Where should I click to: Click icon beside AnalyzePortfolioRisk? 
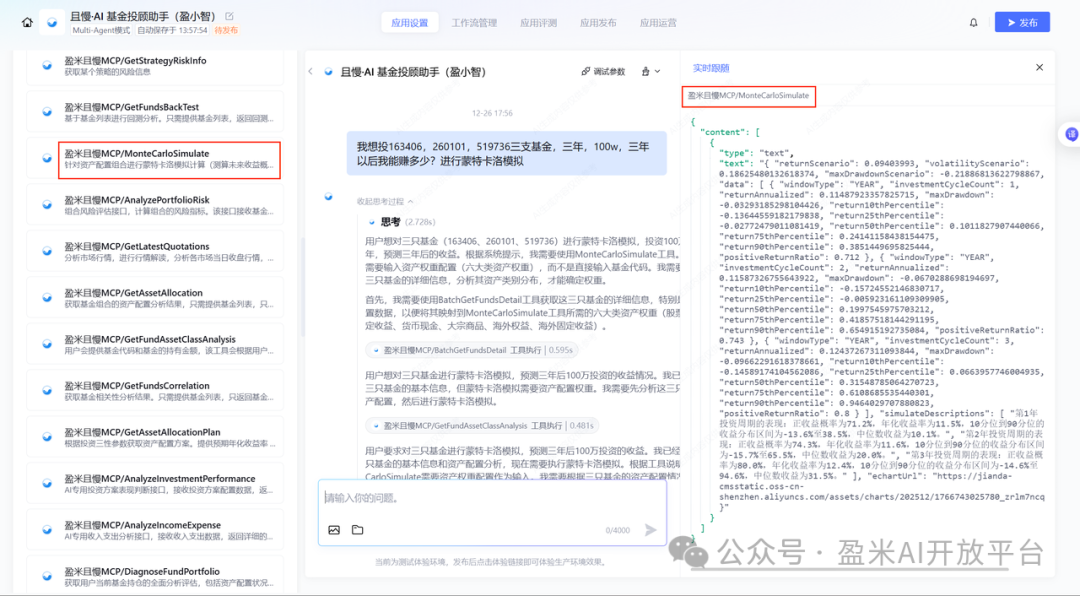tap(47, 205)
